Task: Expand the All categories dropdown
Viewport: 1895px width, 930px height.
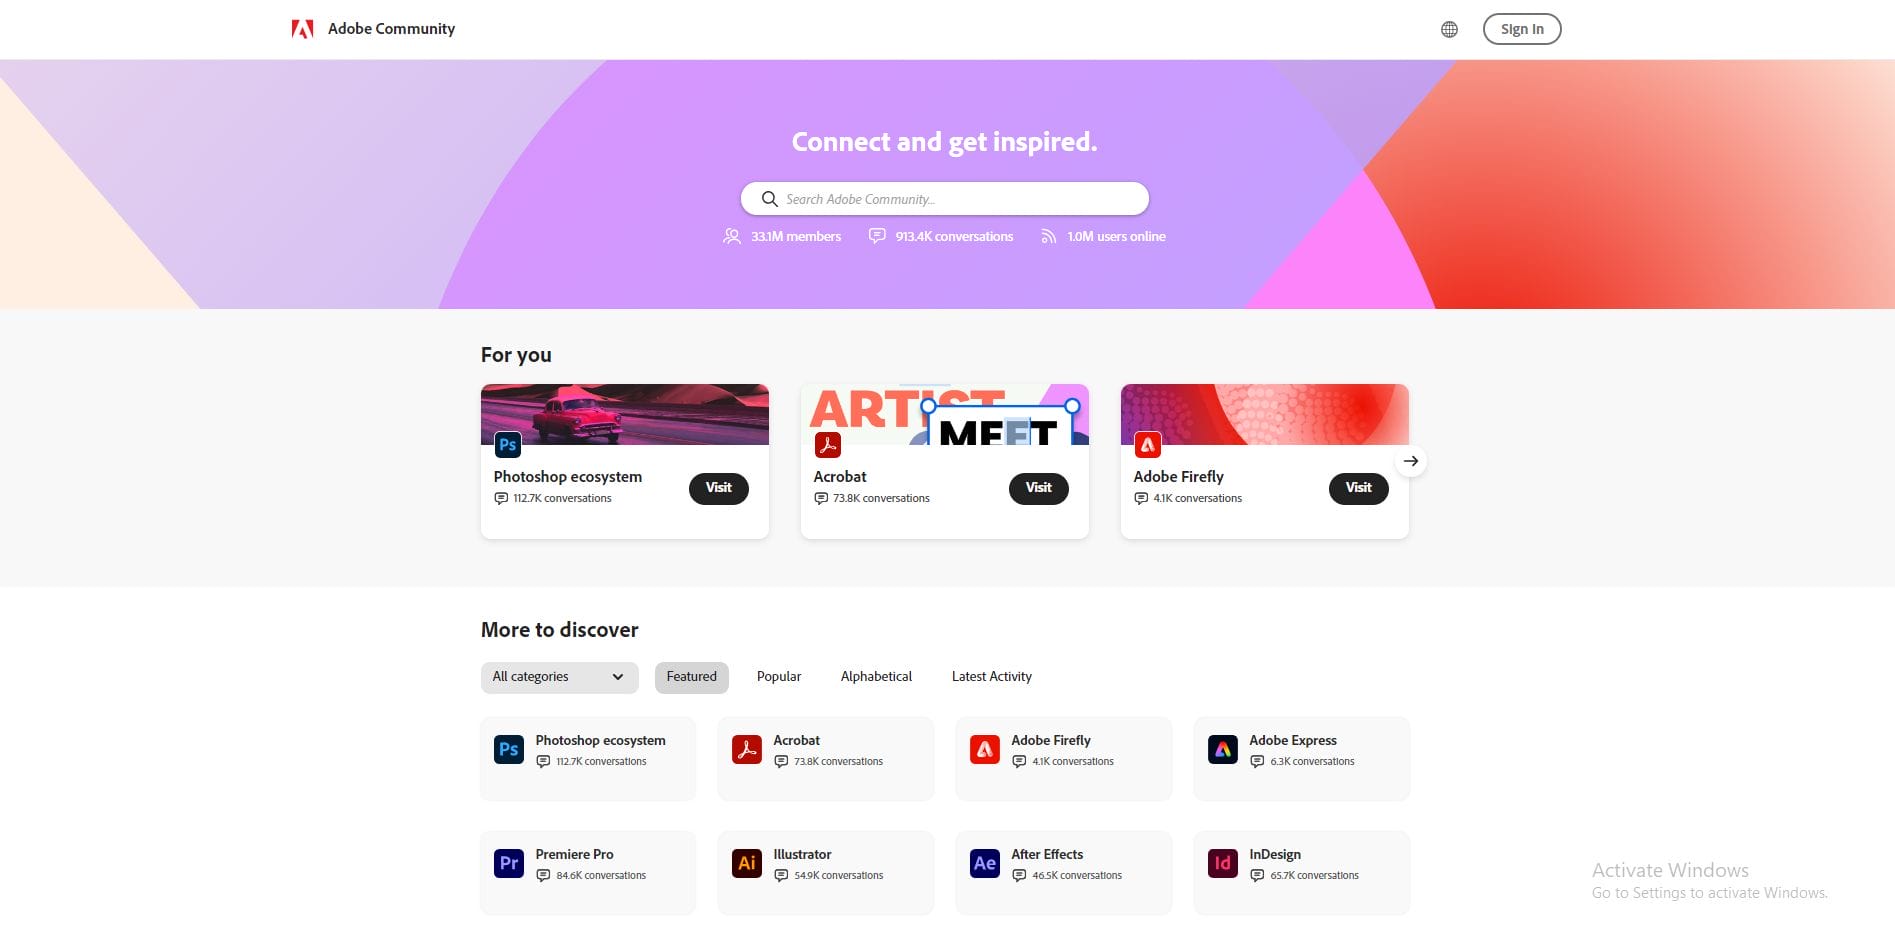Action: (x=559, y=677)
